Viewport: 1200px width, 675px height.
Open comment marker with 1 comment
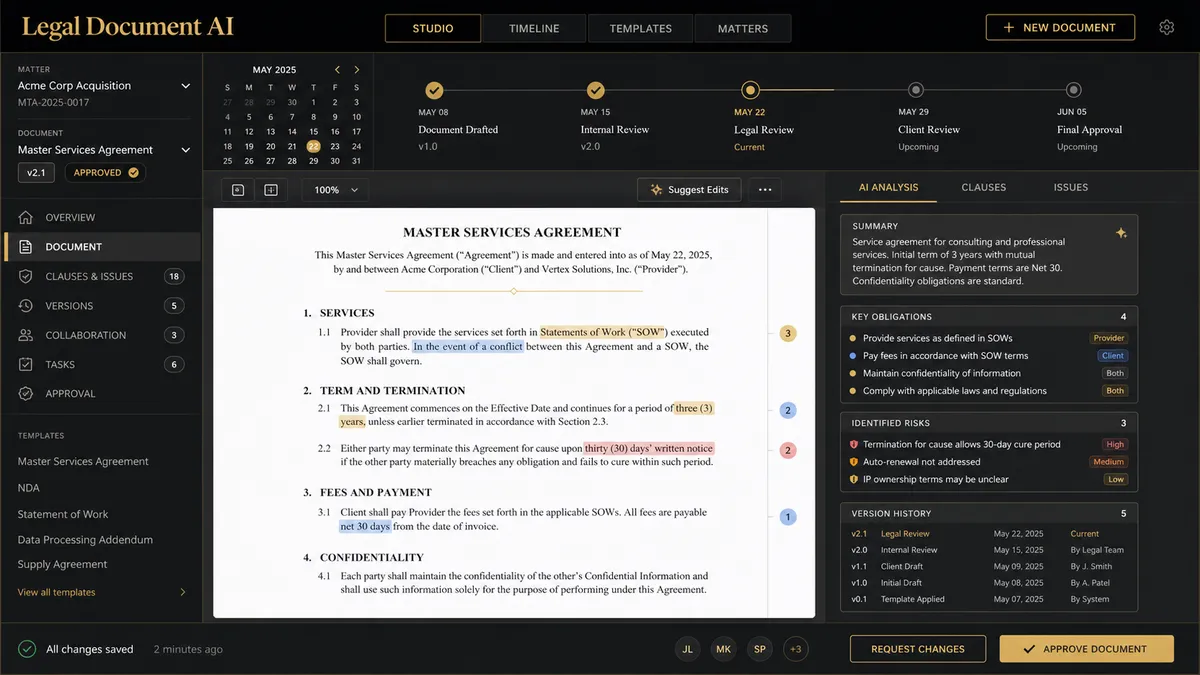788,517
